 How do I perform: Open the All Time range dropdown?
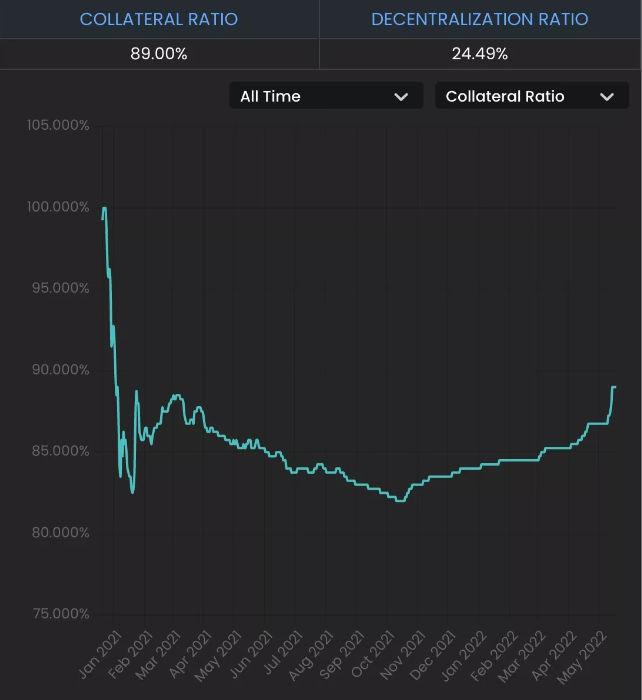pos(326,96)
